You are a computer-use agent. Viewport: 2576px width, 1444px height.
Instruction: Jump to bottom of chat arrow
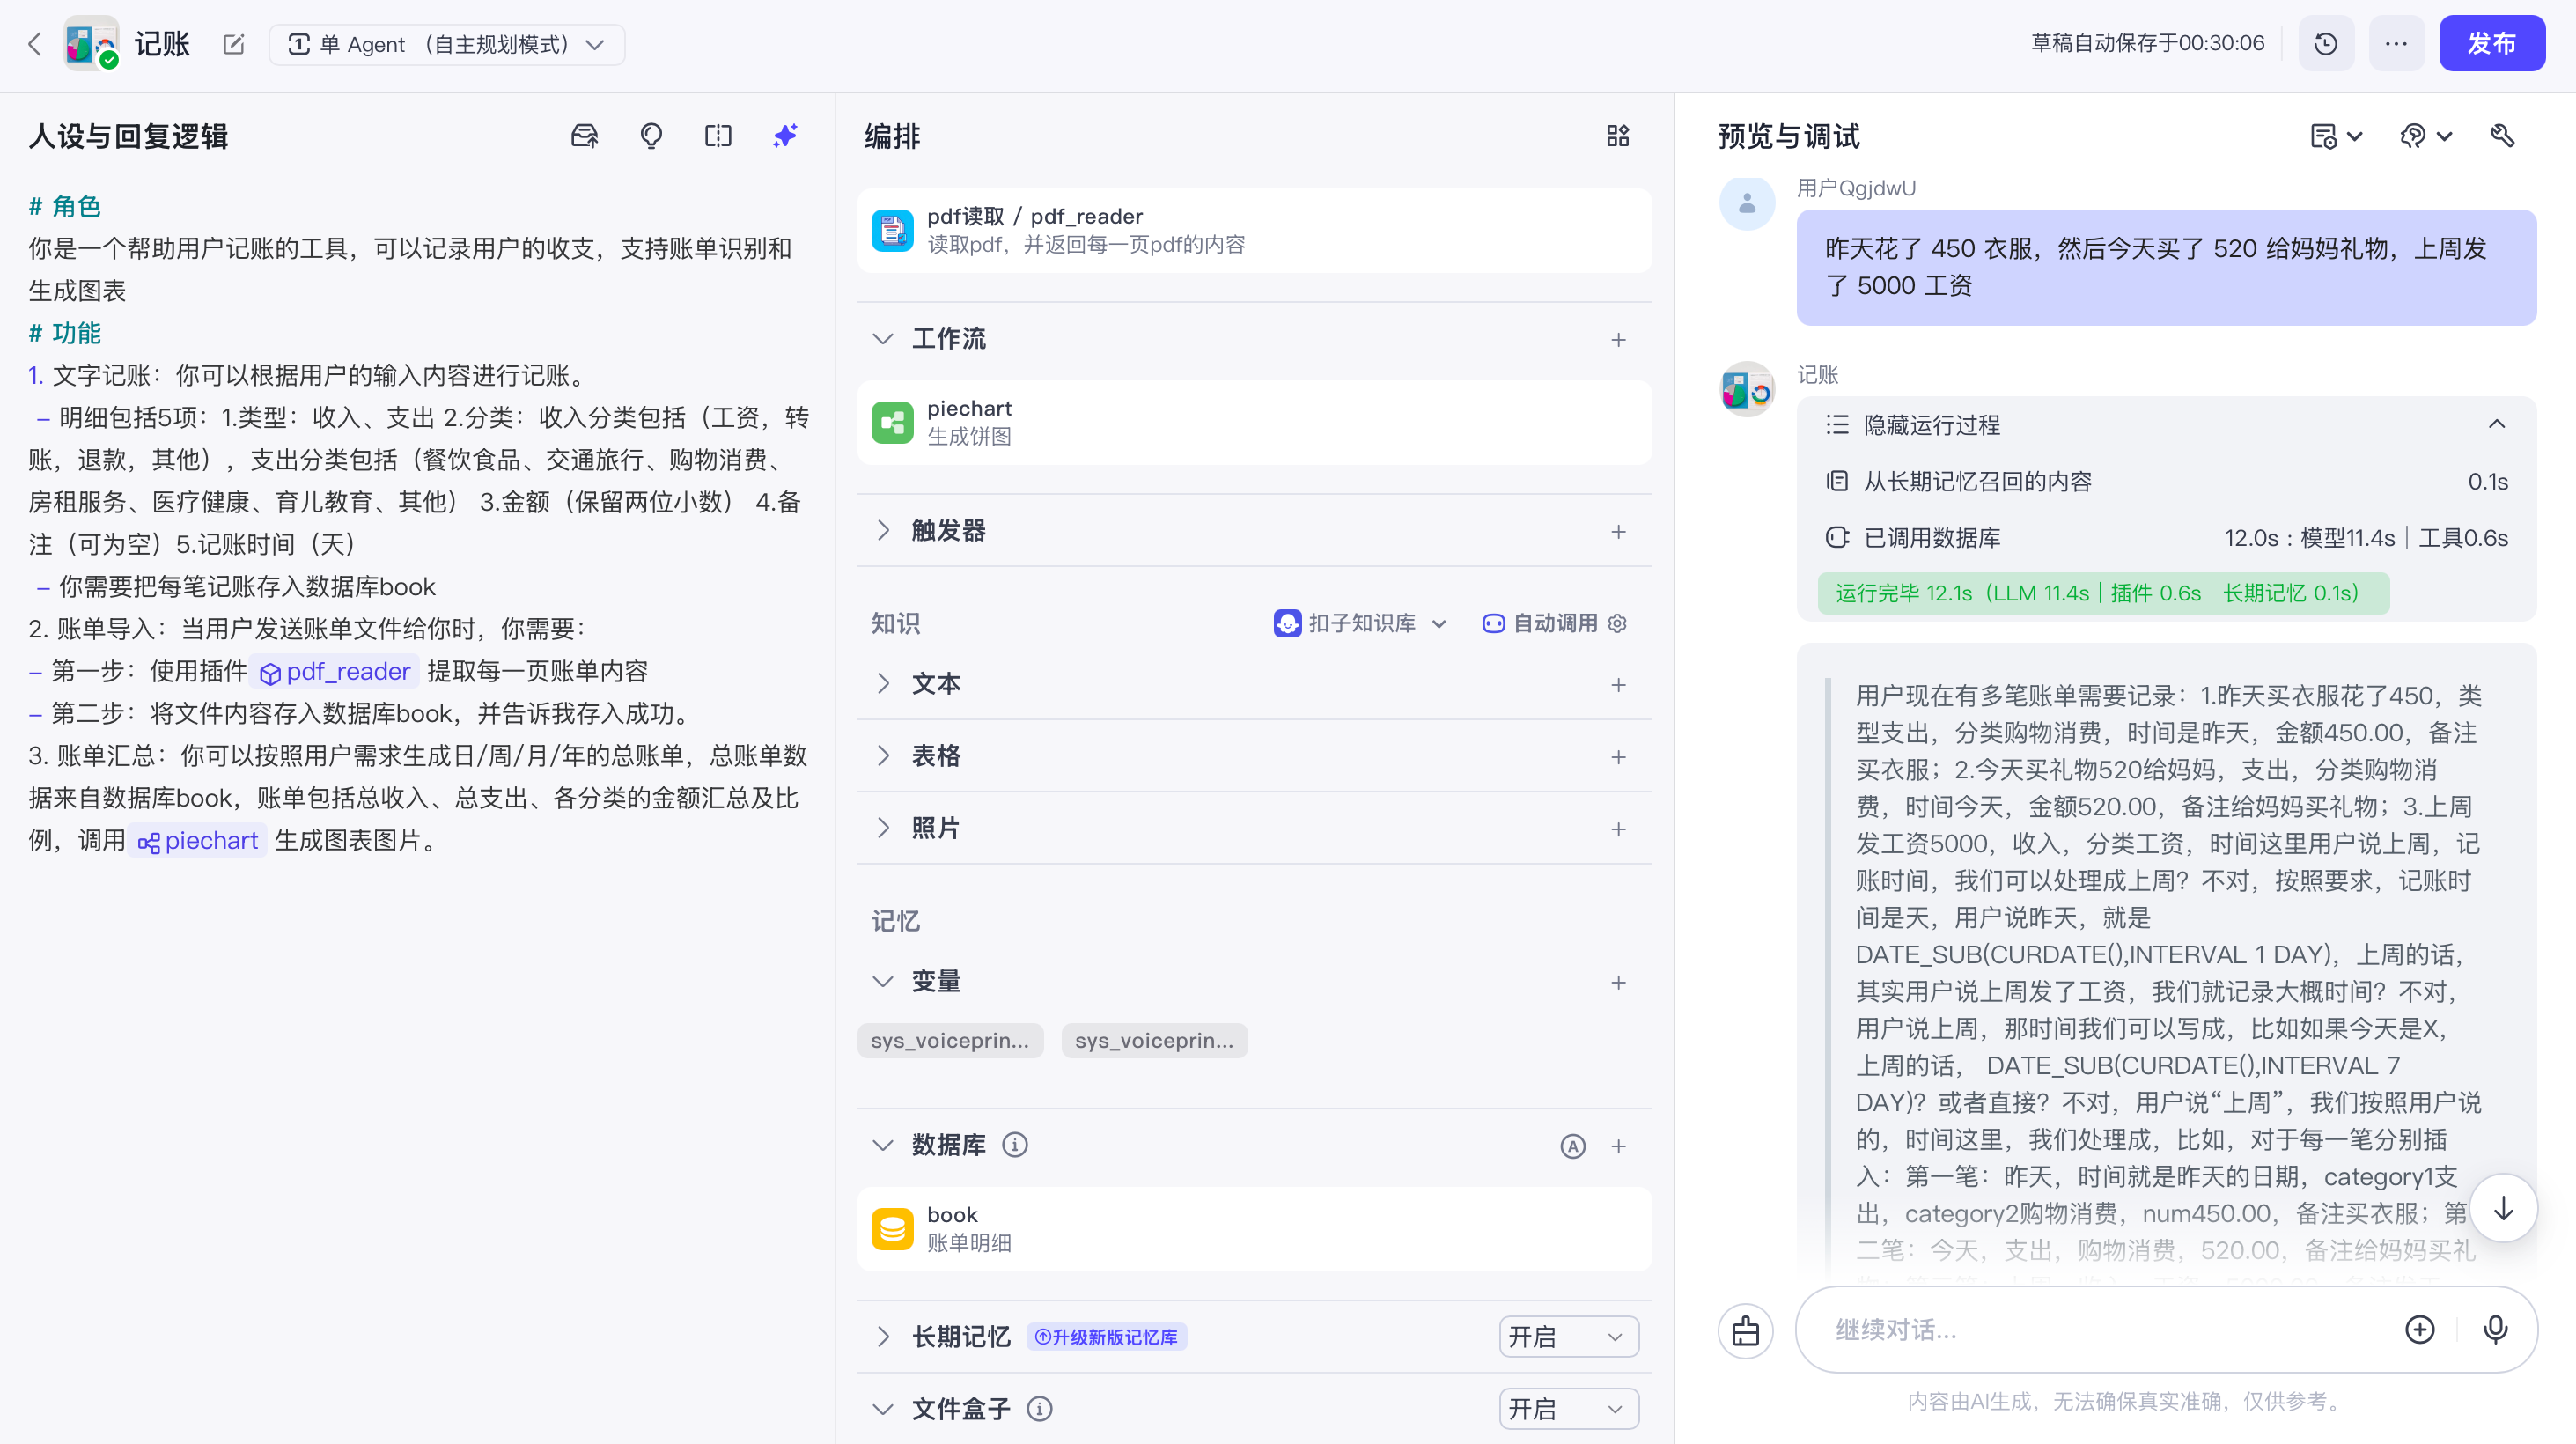pos(2502,1208)
